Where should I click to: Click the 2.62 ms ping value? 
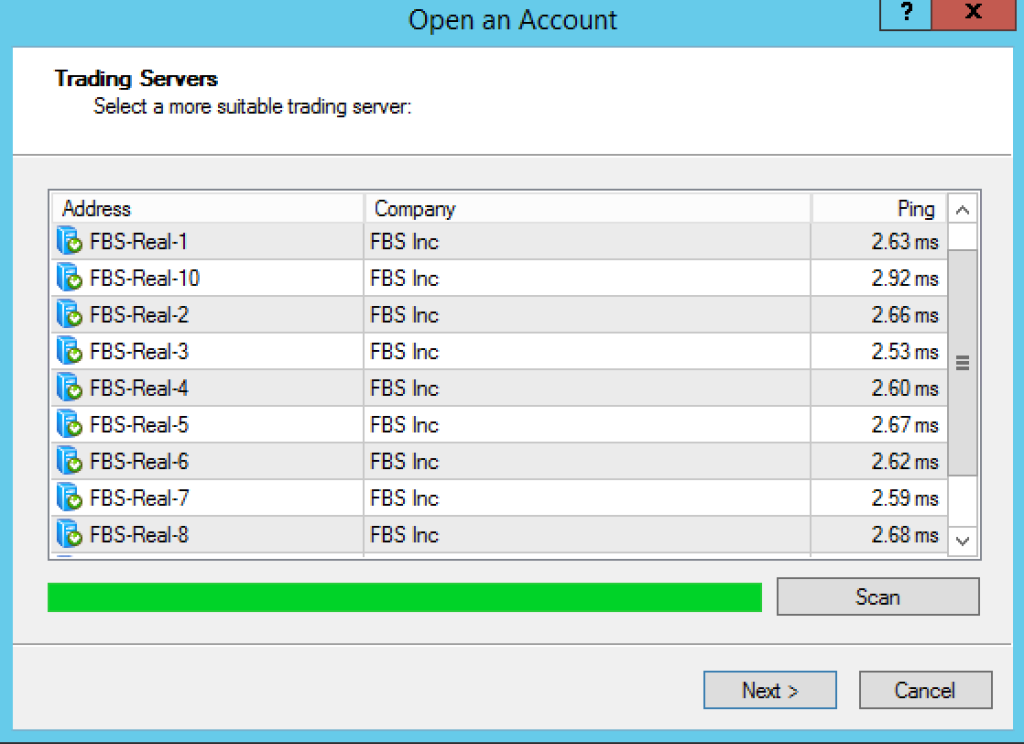[904, 461]
